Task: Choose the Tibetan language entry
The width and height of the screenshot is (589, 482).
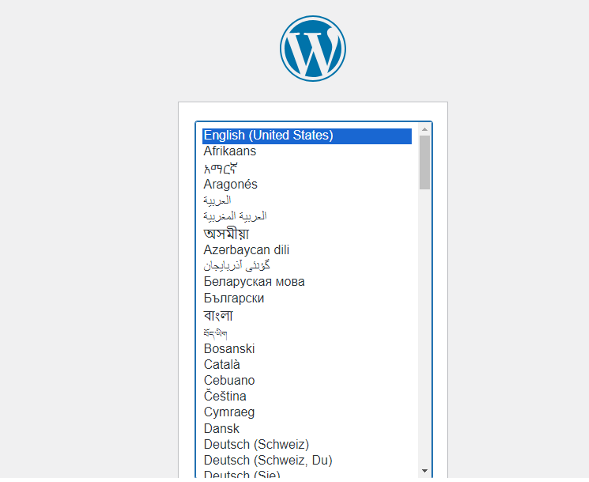Action: (307, 333)
